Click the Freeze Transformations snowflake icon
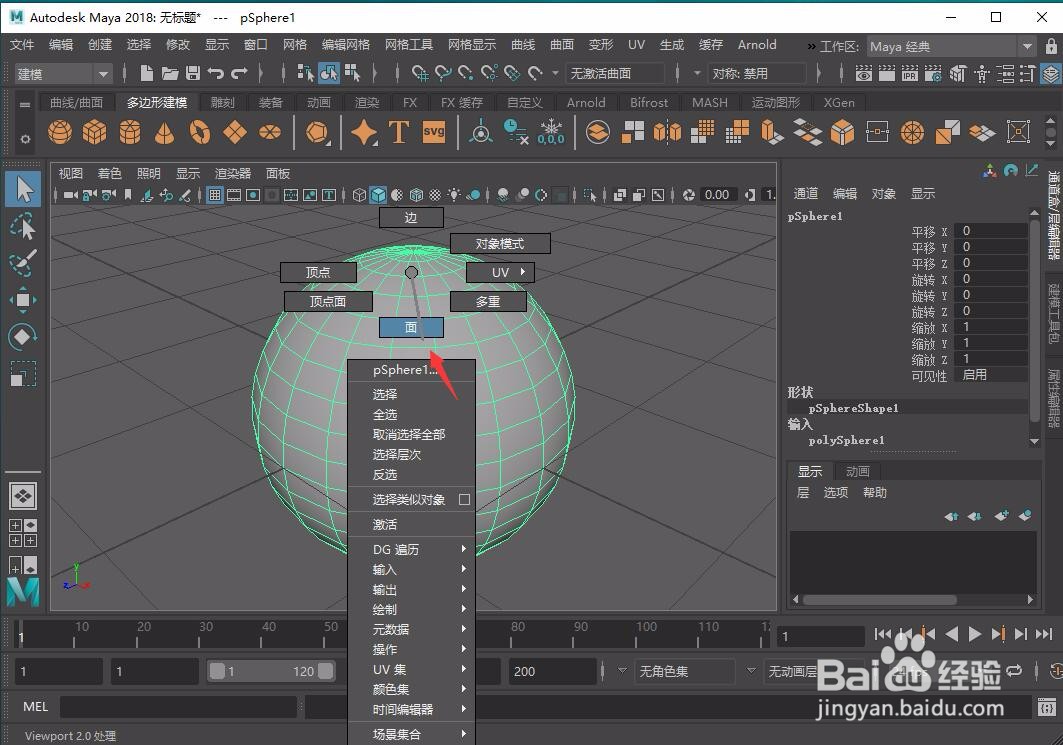This screenshot has height=745, width=1063. click(550, 132)
